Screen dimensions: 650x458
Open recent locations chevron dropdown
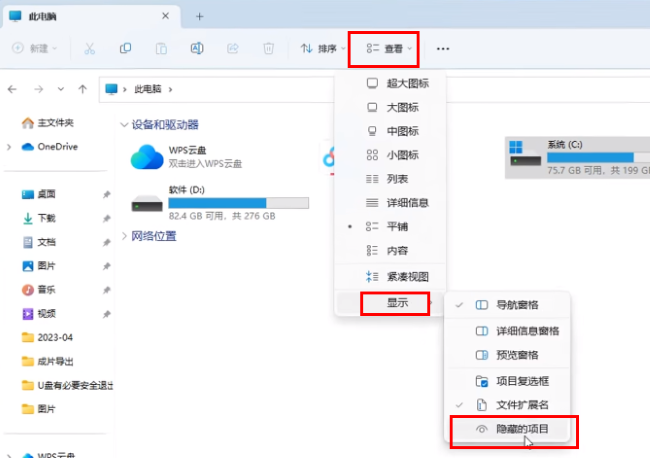61,89
